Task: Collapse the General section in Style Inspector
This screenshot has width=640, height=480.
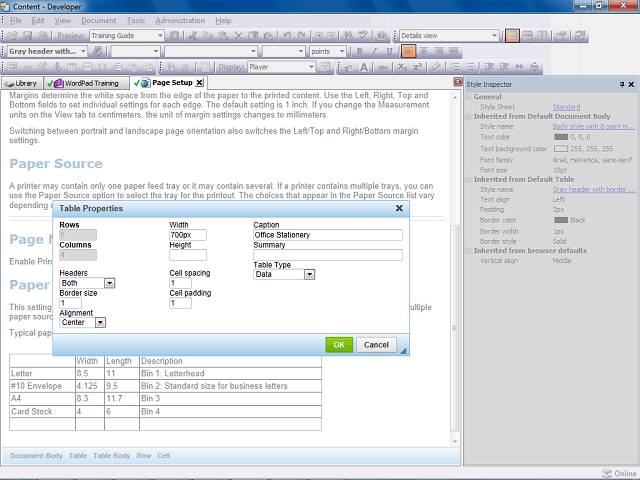Action: point(469,97)
